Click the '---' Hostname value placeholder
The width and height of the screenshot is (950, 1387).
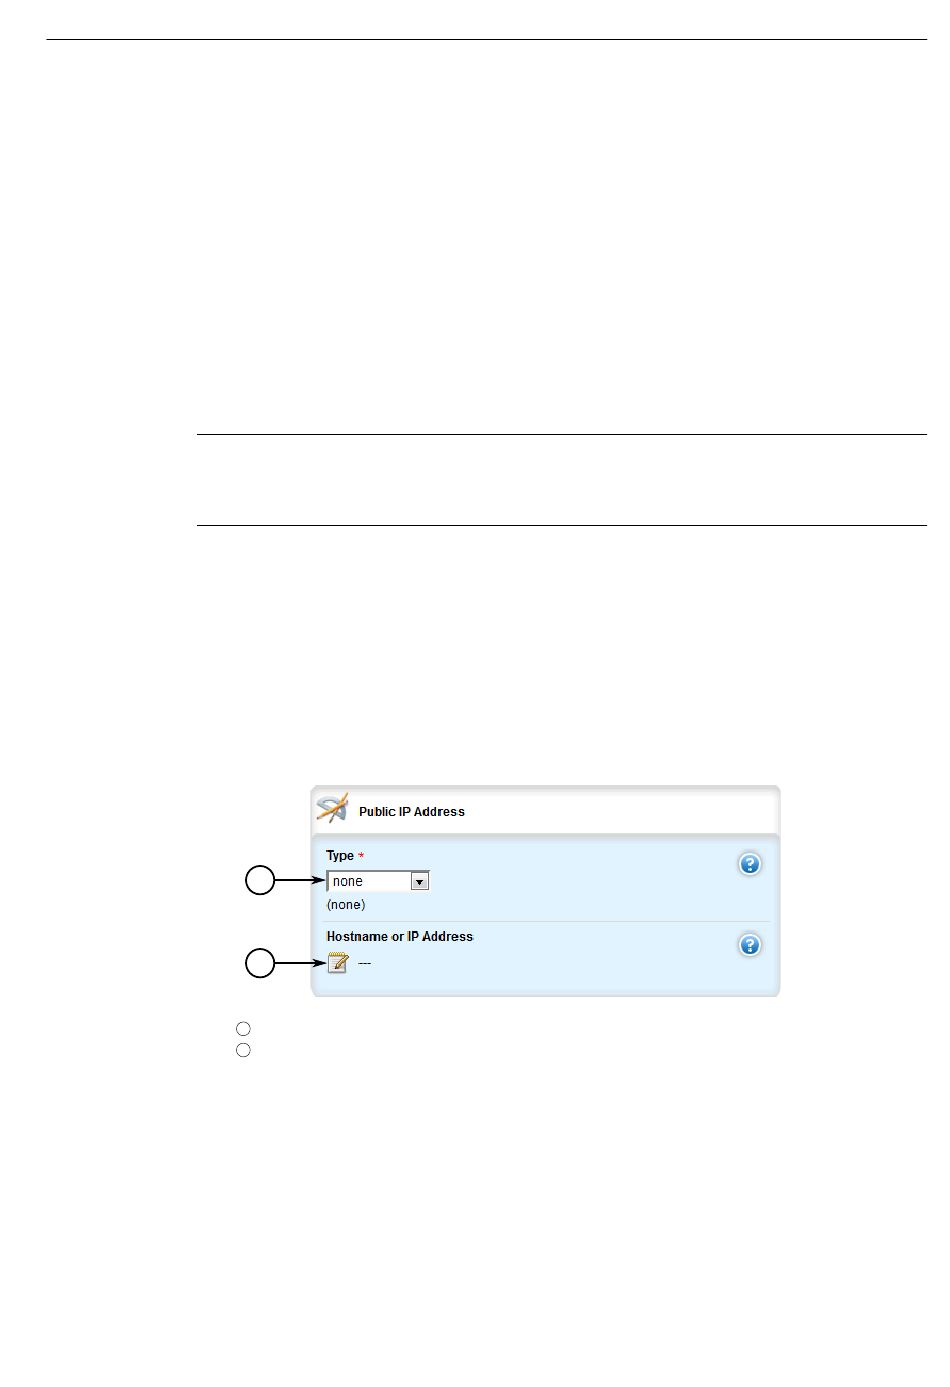[365, 963]
